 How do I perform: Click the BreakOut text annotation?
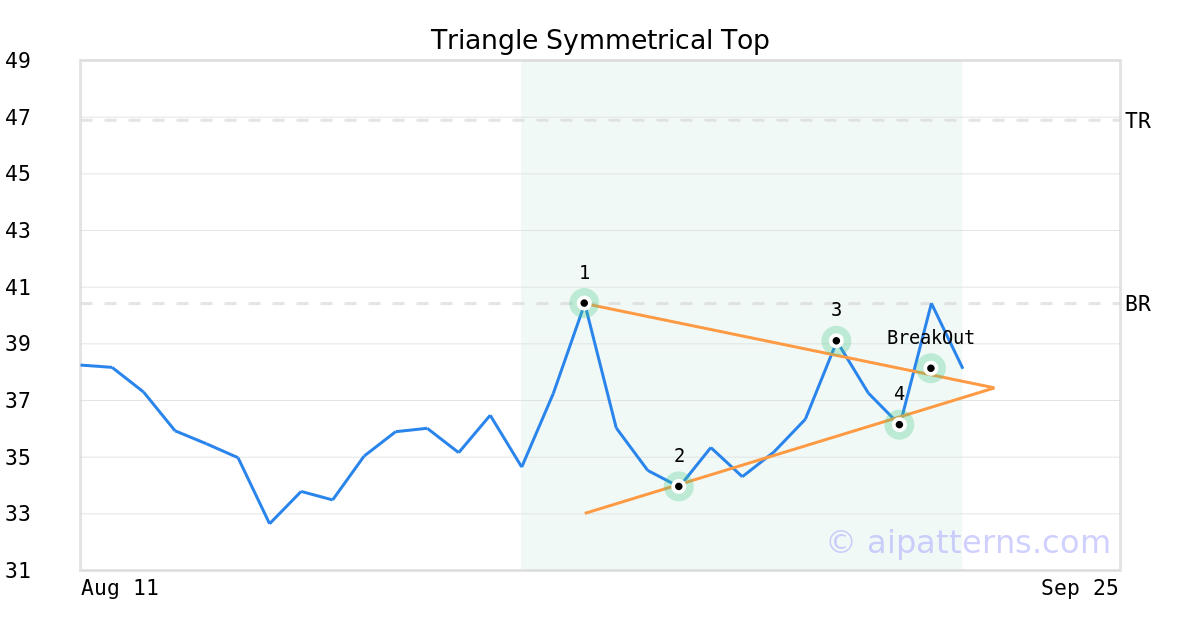[930, 338]
